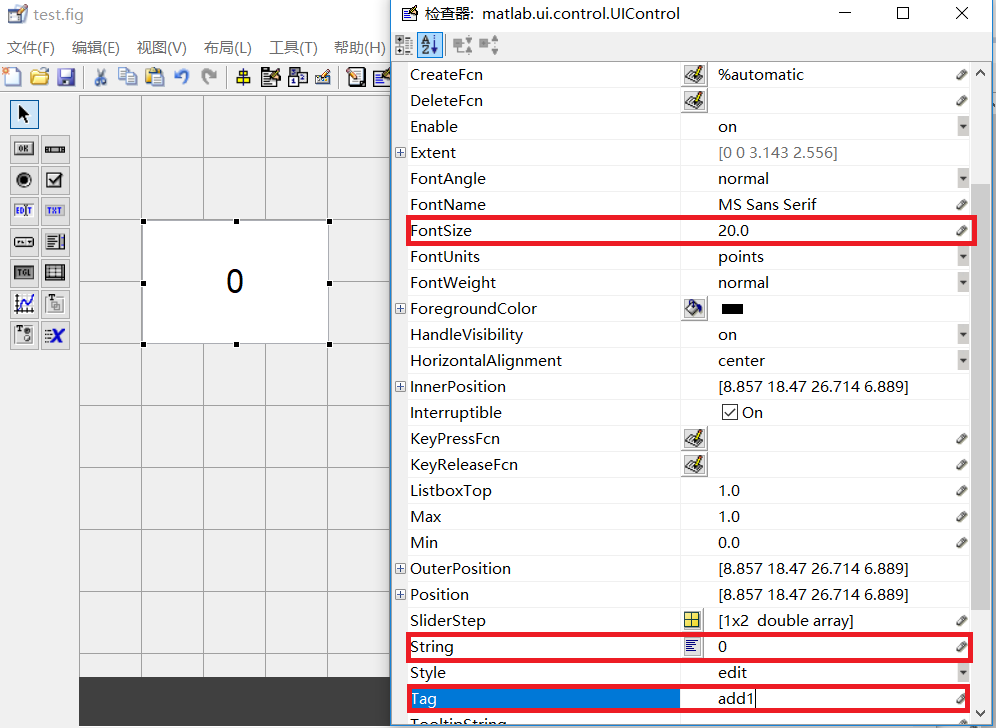This screenshot has height=728, width=996.
Task: Expand the ForegroundColor property row
Action: click(400, 309)
